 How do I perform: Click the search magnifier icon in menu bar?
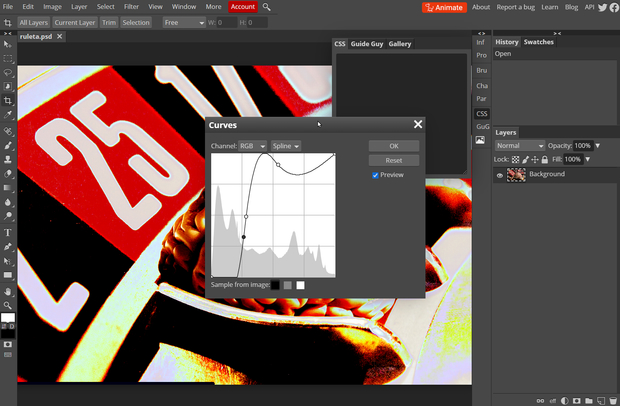[267, 7]
